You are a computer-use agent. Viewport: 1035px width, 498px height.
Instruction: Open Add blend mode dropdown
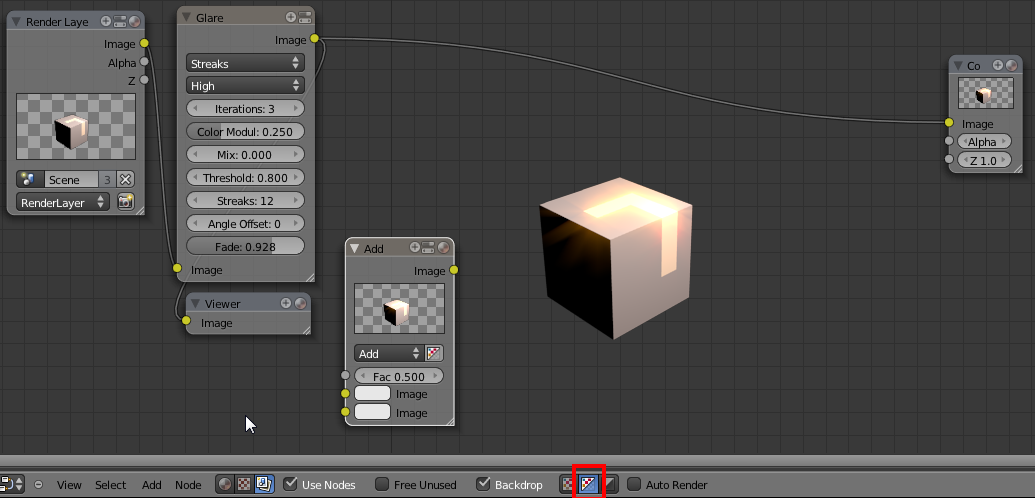[388, 353]
